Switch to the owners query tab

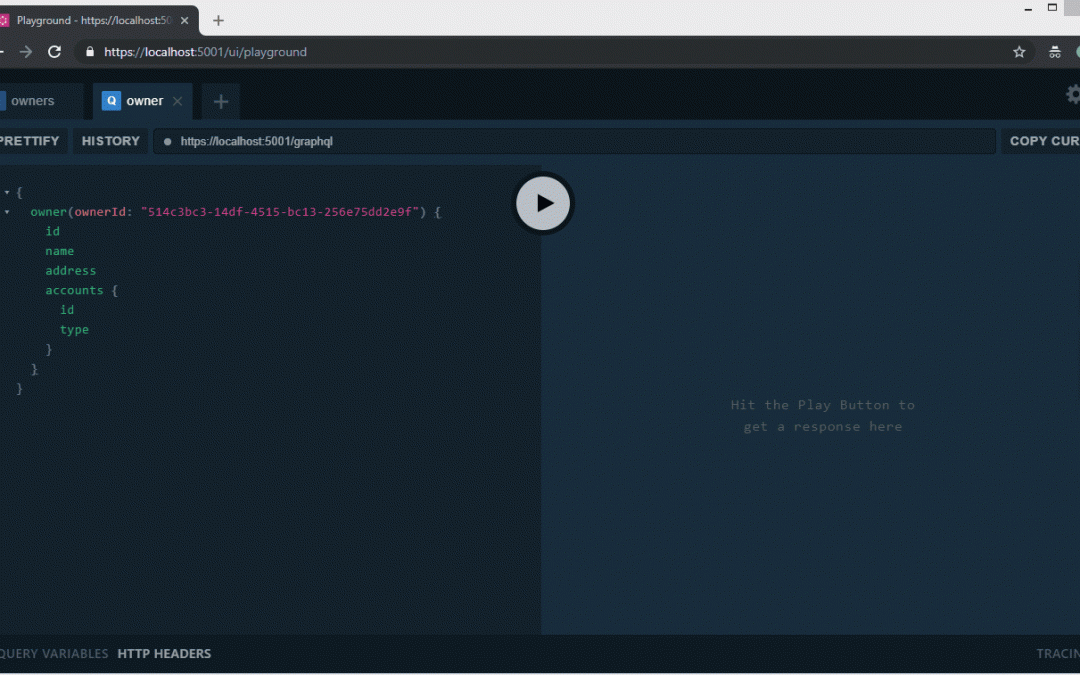tap(33, 101)
